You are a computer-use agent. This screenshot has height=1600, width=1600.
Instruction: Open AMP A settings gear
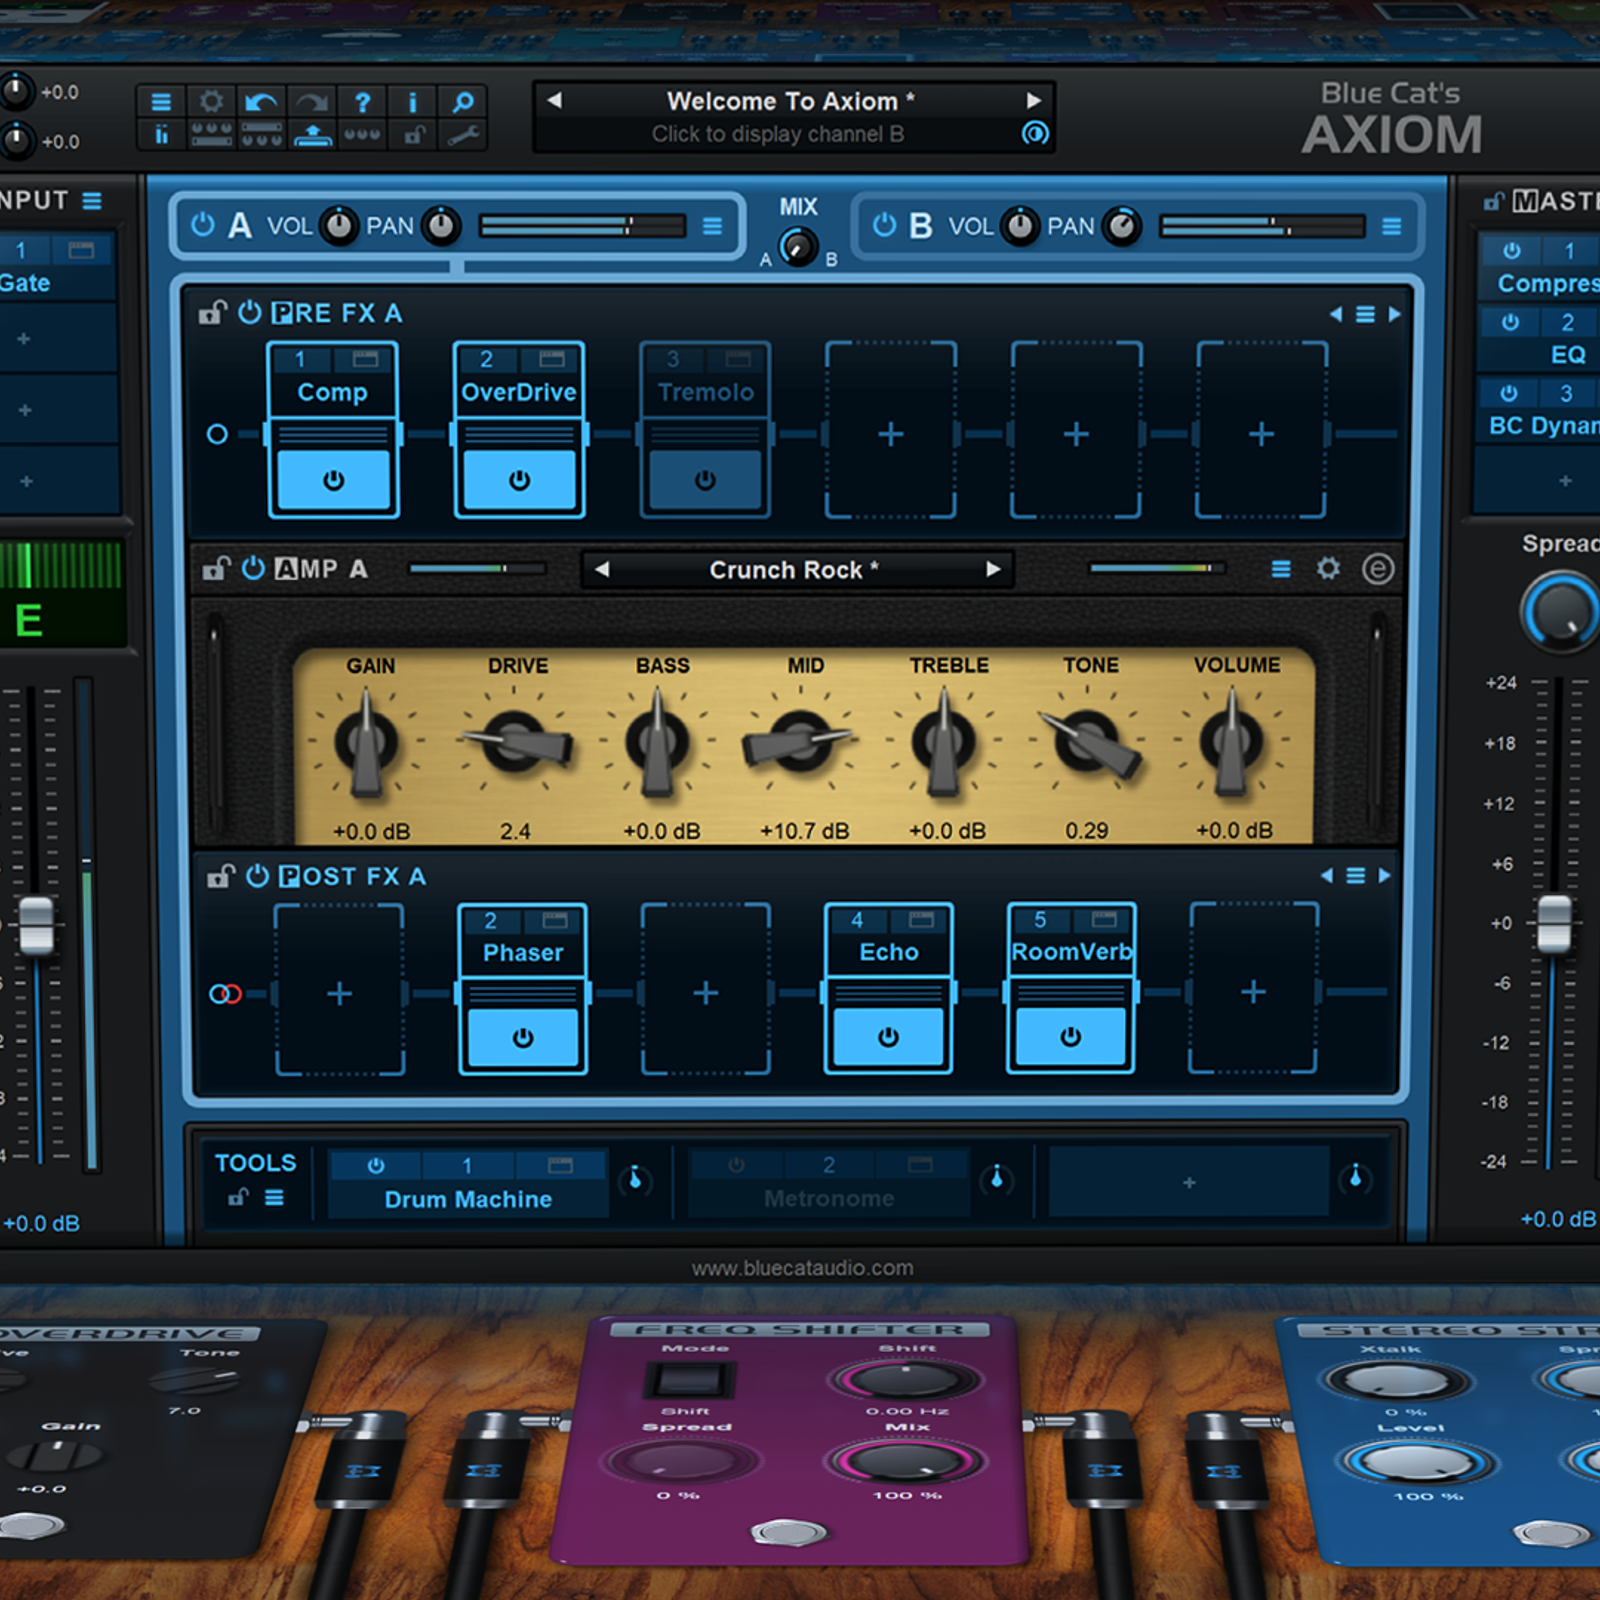[1328, 569]
